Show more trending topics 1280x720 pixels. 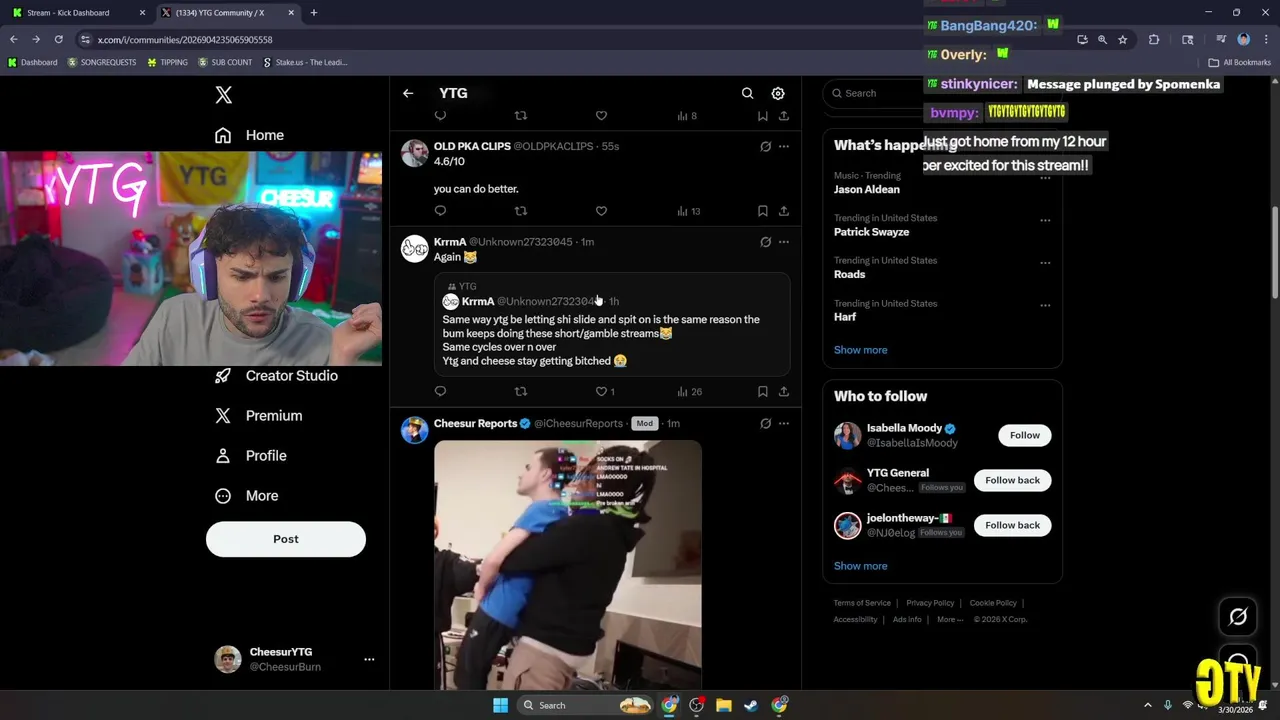pos(861,350)
